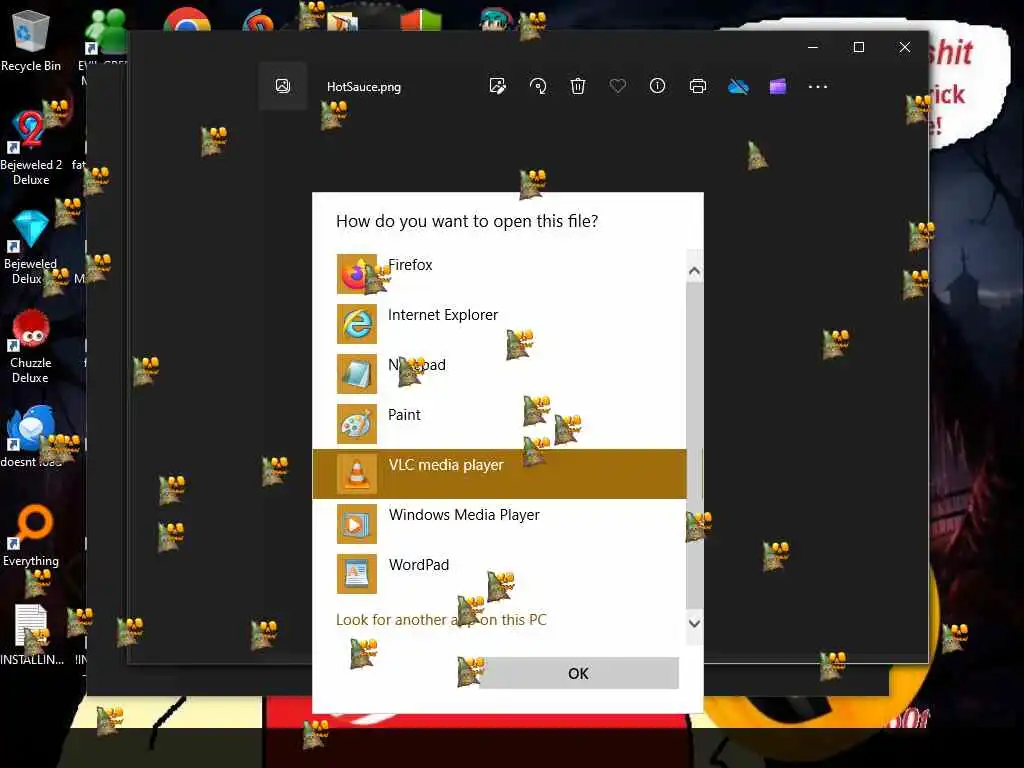Select the Thunderbird 'doesnt load' desktop shortcut

point(31,436)
